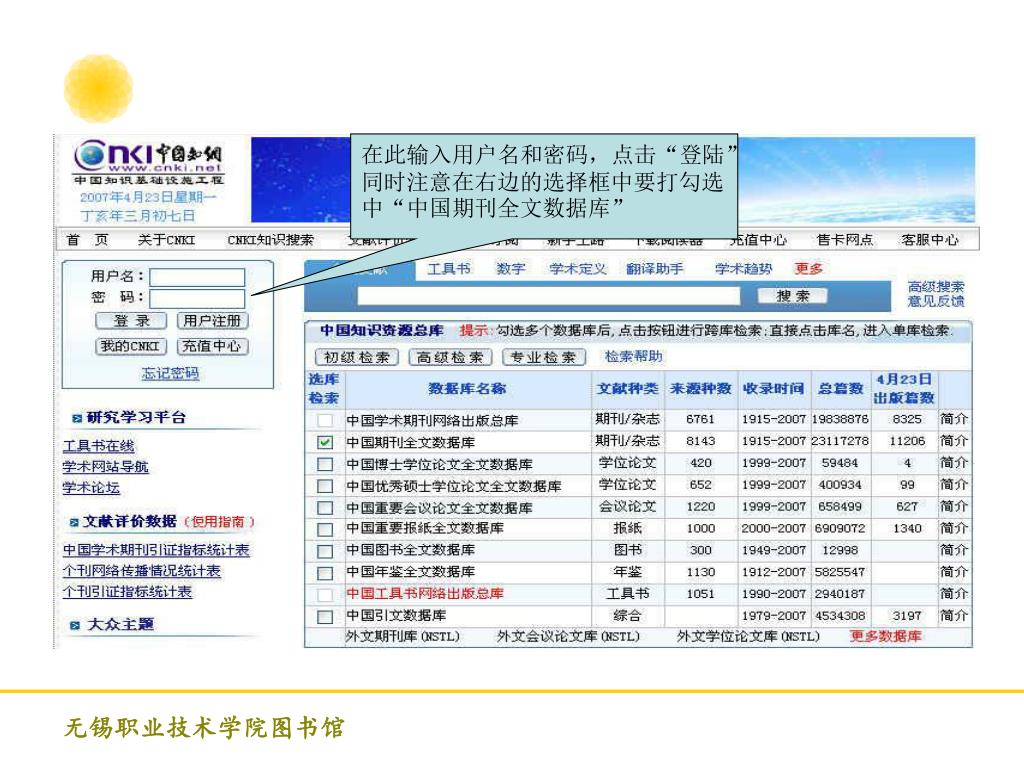
Task: Check the 中国重要会议论文全文数据库 checkbox
Action: pyautogui.click(x=325, y=507)
